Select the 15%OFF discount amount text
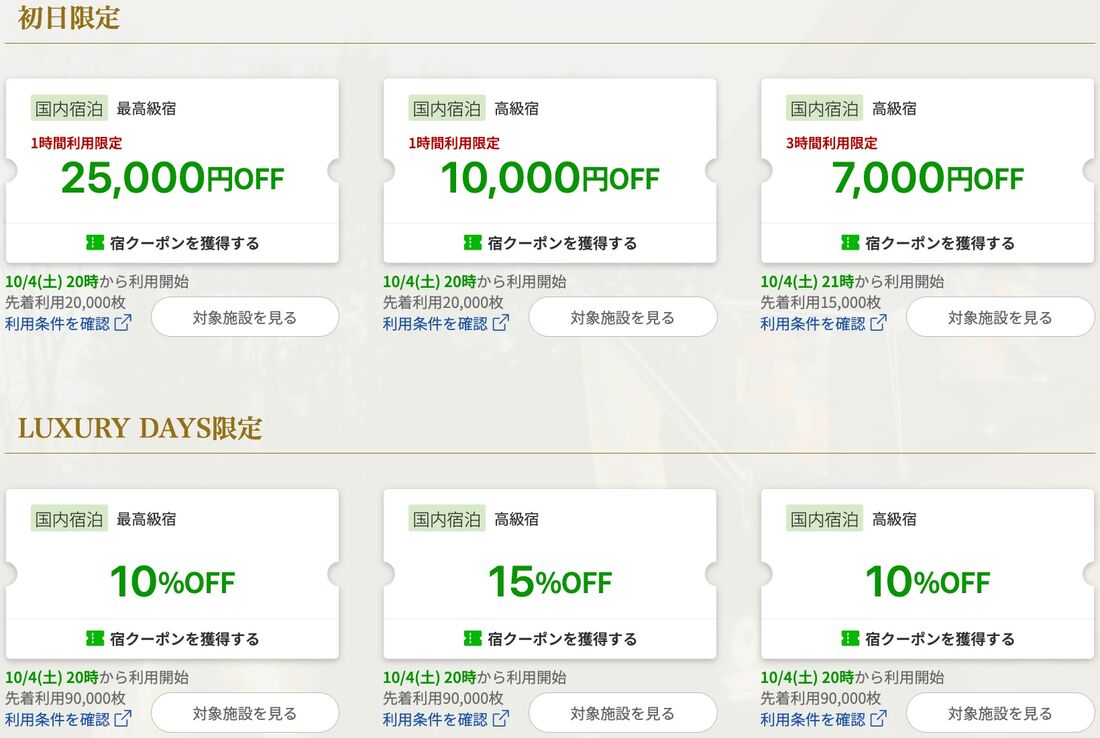 tap(549, 582)
